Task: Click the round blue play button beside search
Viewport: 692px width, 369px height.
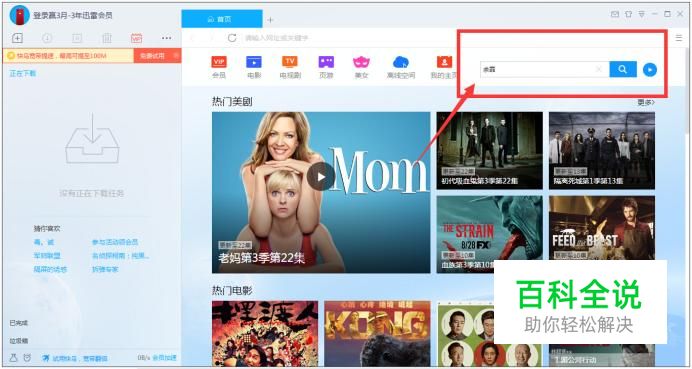Action: point(650,69)
